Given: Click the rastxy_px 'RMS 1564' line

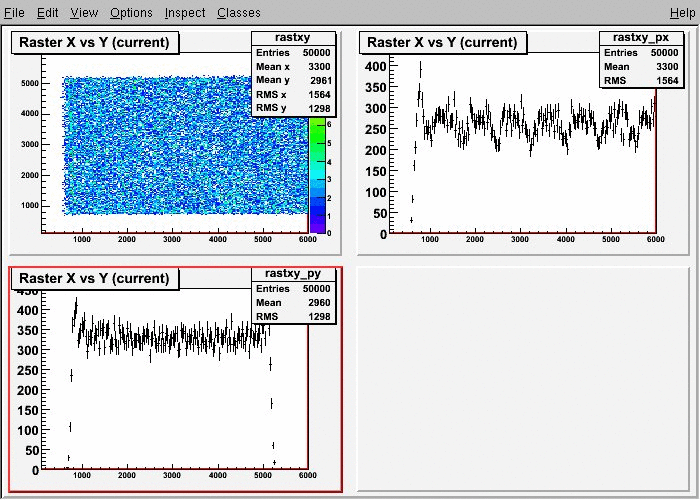Looking at the screenshot, I should (x=641, y=80).
